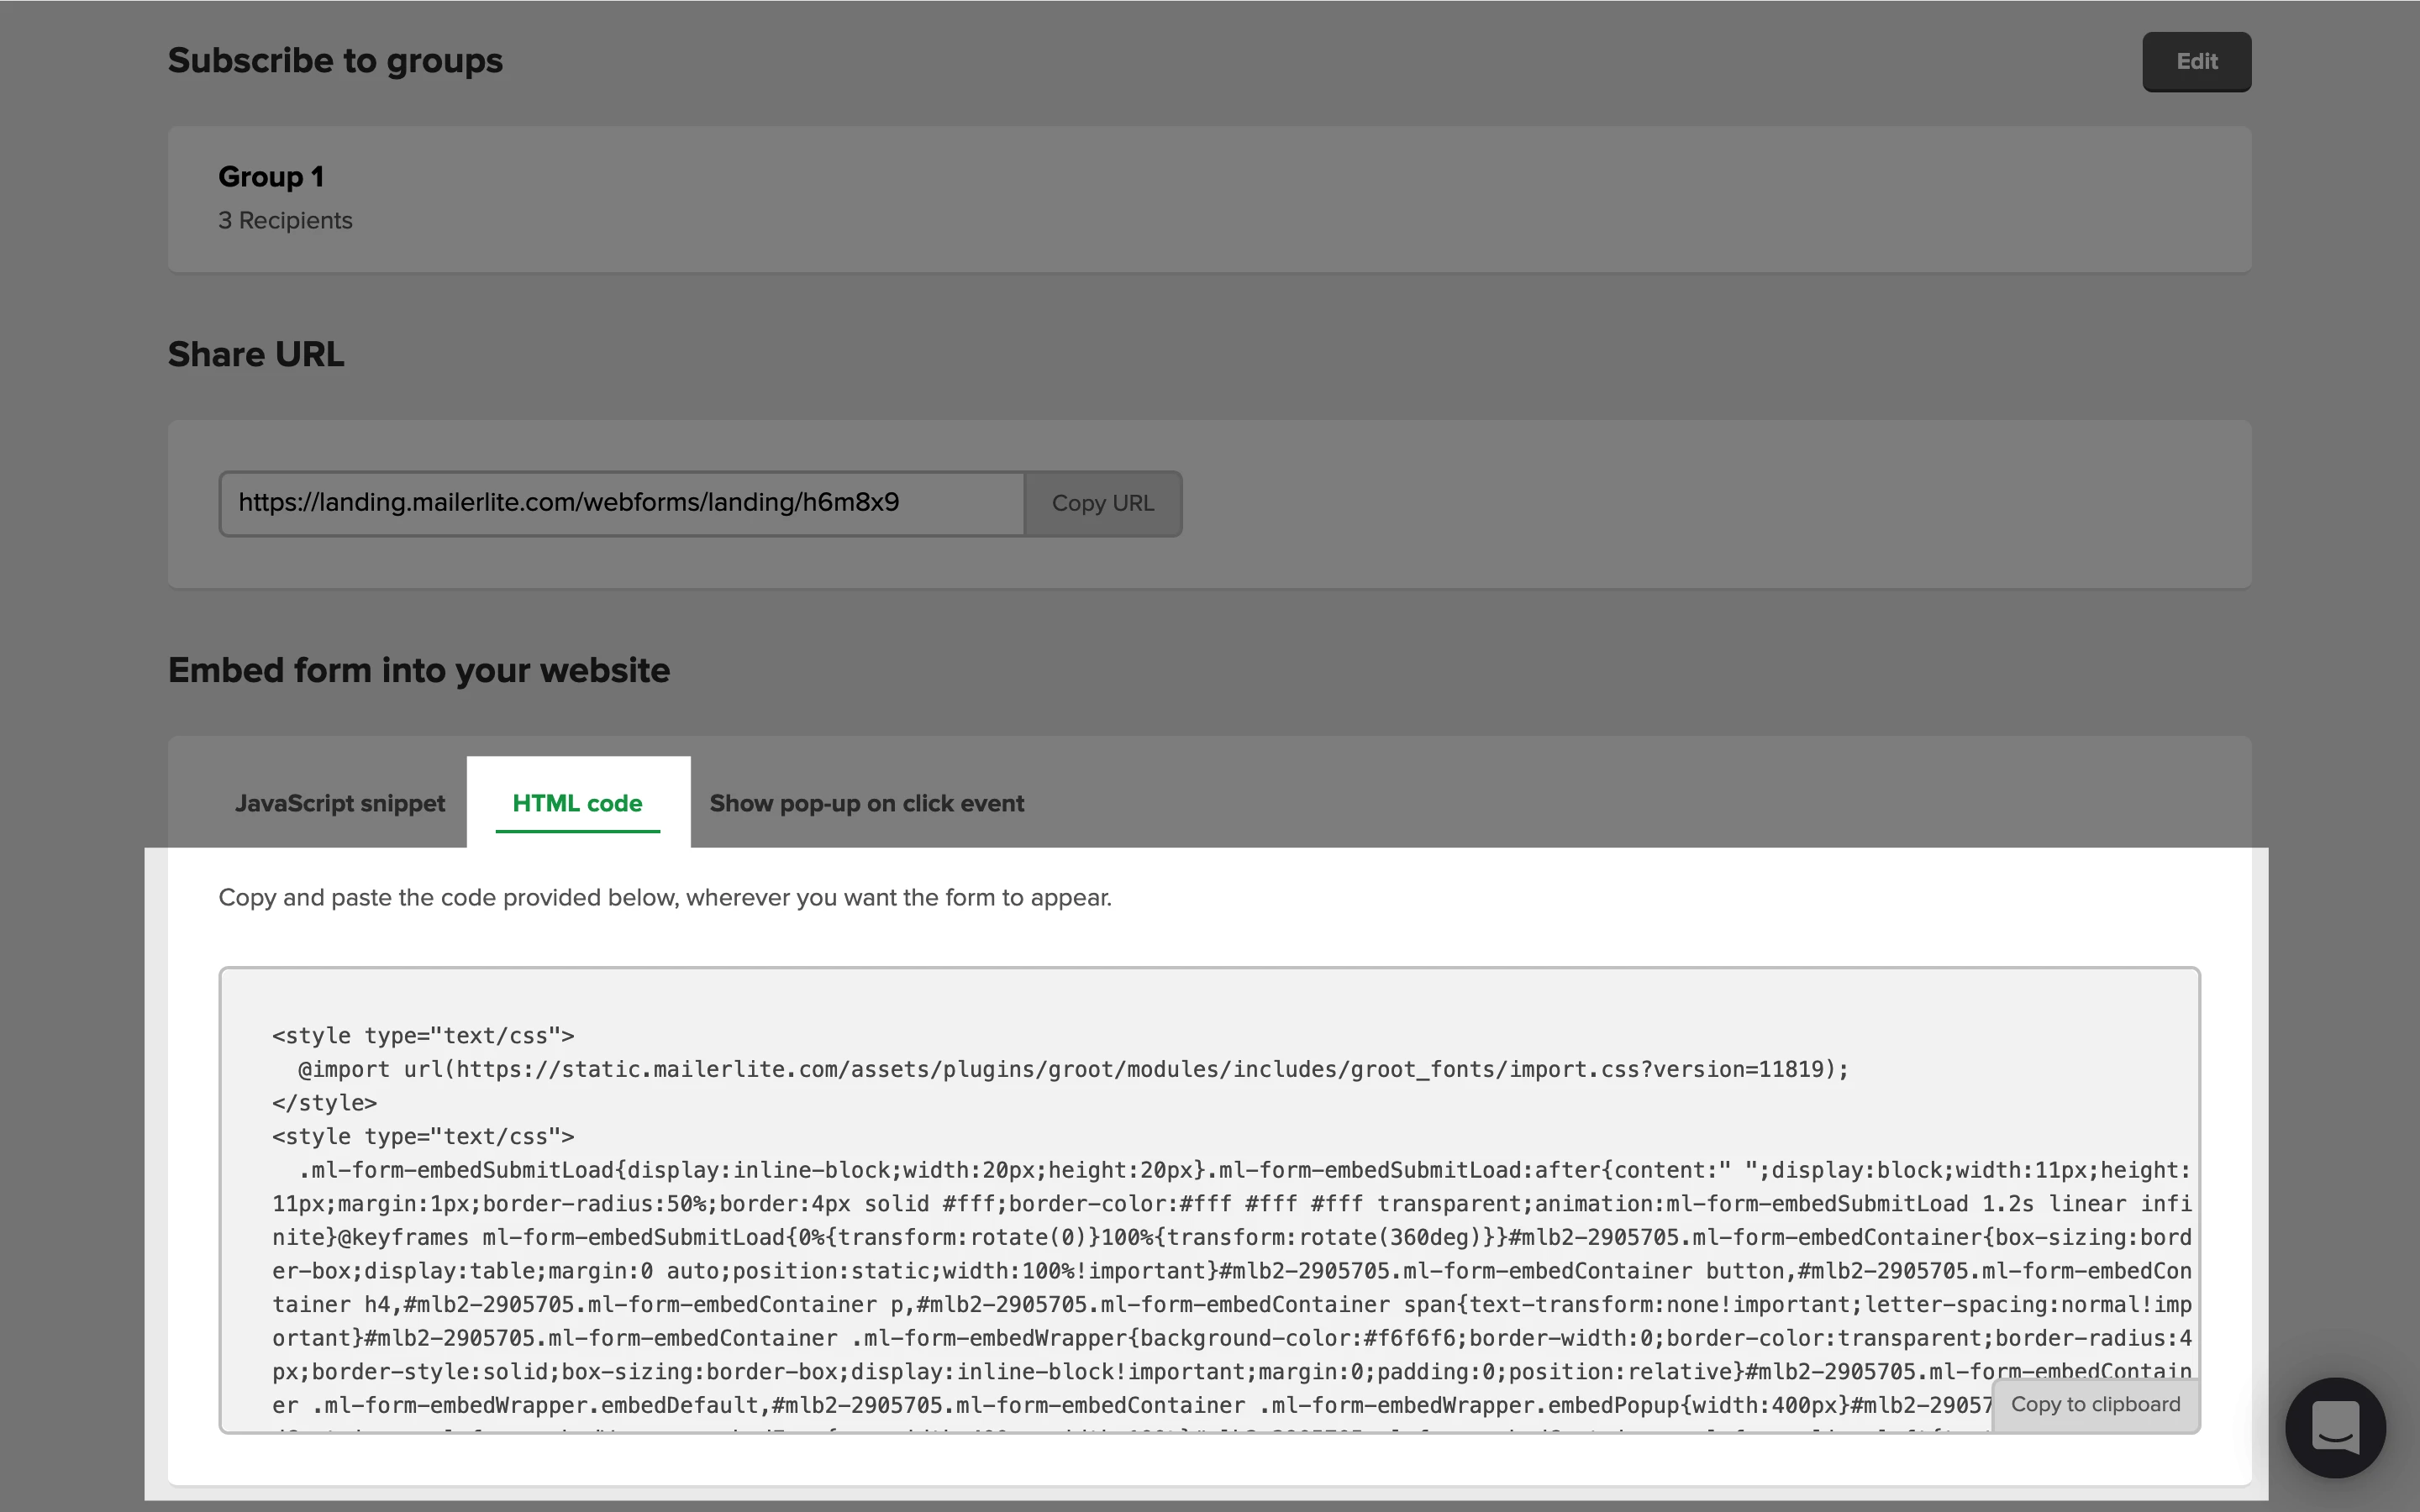
Task: Click the closing </style> code line
Action: pyautogui.click(x=324, y=1103)
